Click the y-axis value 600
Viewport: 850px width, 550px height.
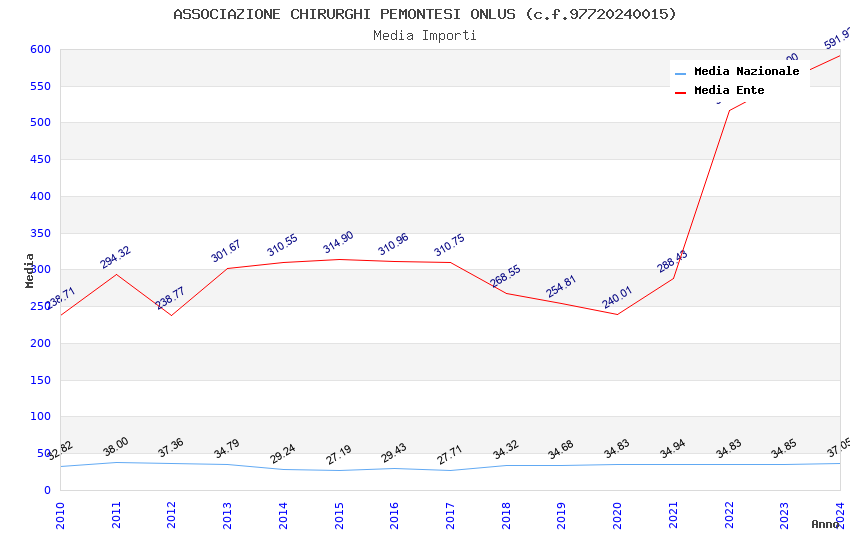click(x=40, y=49)
